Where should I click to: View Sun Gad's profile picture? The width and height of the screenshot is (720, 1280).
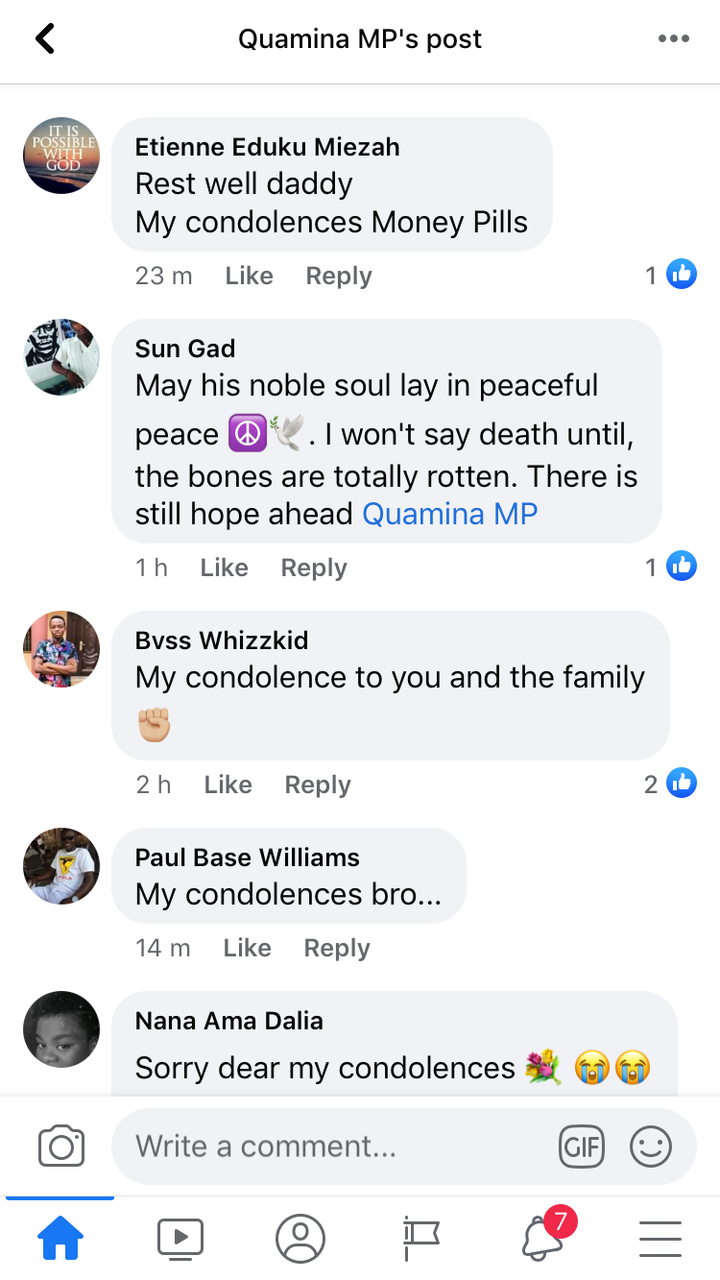[62, 357]
